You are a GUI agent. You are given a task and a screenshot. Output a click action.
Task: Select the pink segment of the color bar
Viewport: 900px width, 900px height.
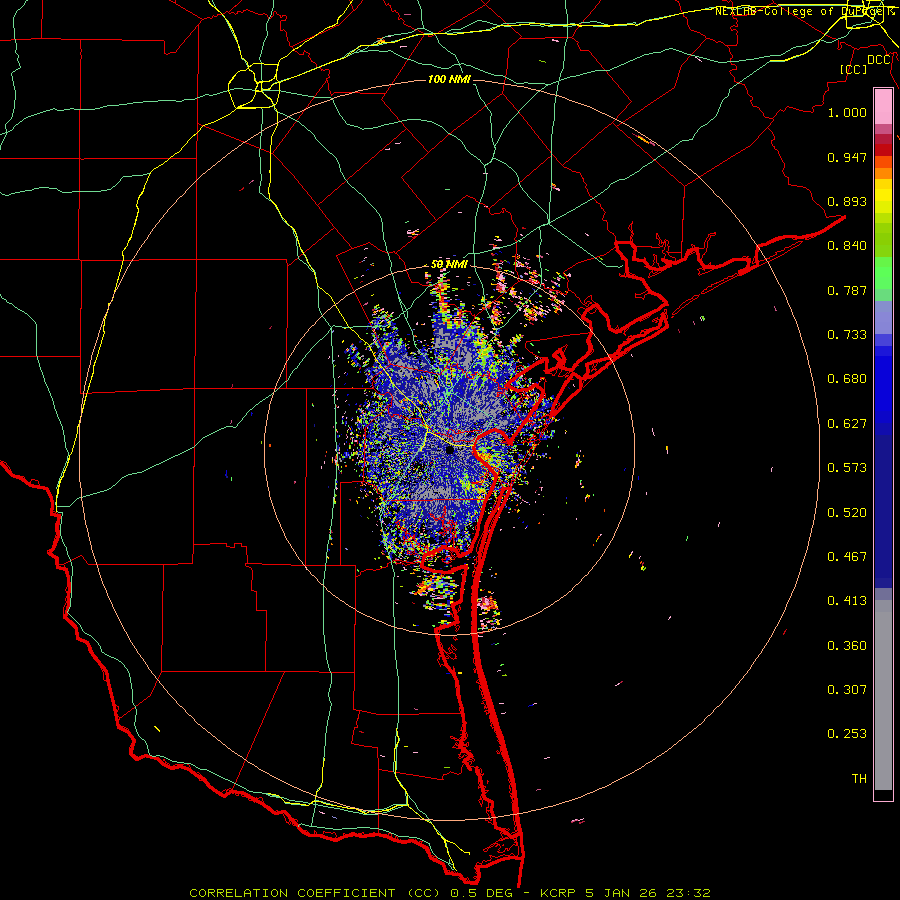[883, 107]
